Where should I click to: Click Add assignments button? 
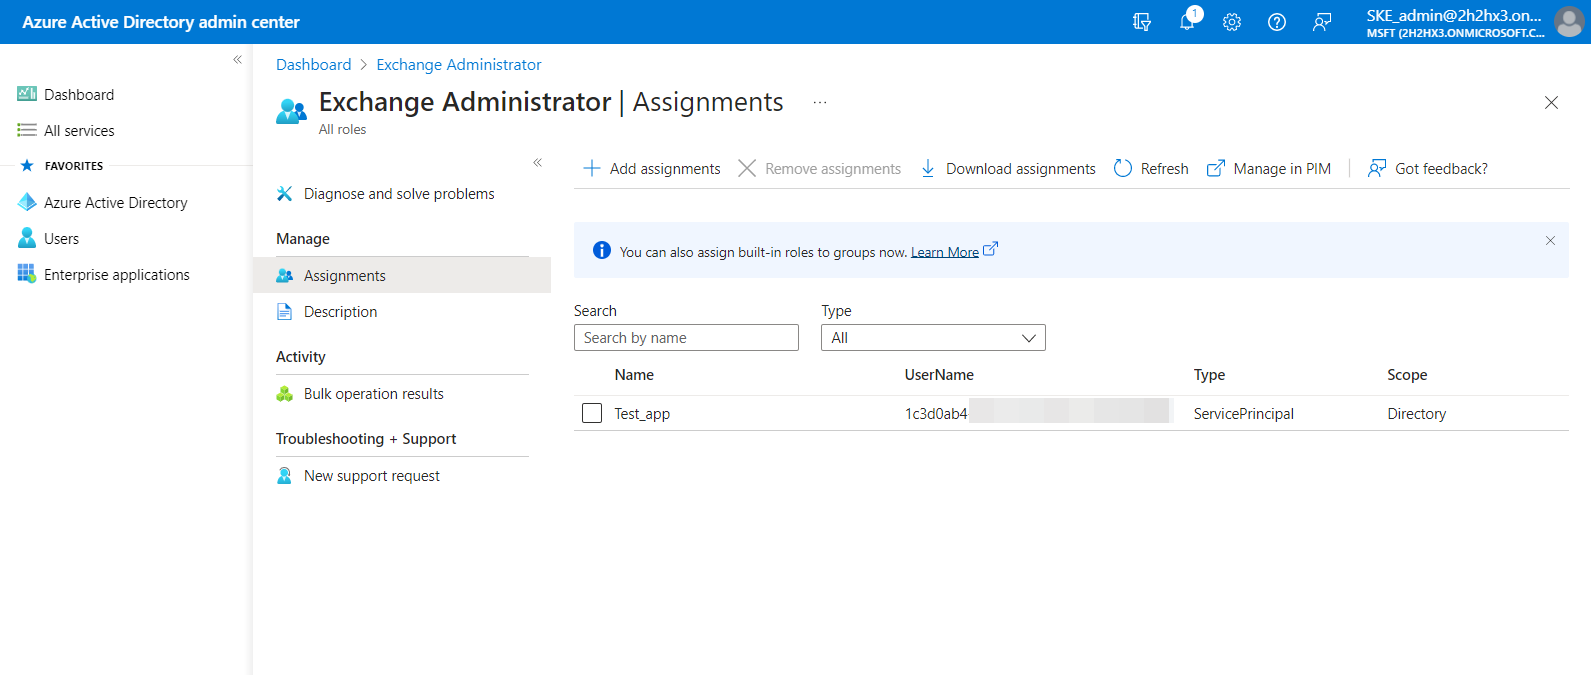[652, 169]
